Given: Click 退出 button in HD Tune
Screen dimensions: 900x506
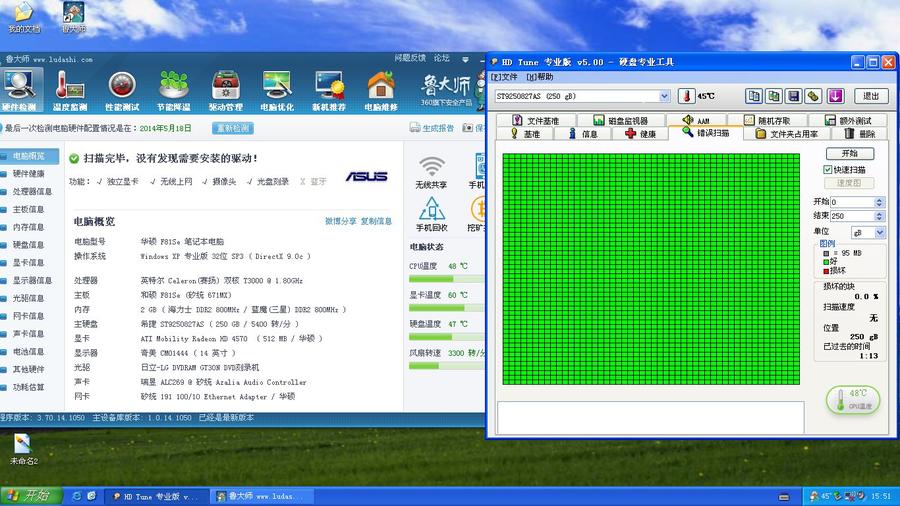Looking at the screenshot, I should click(x=871, y=96).
